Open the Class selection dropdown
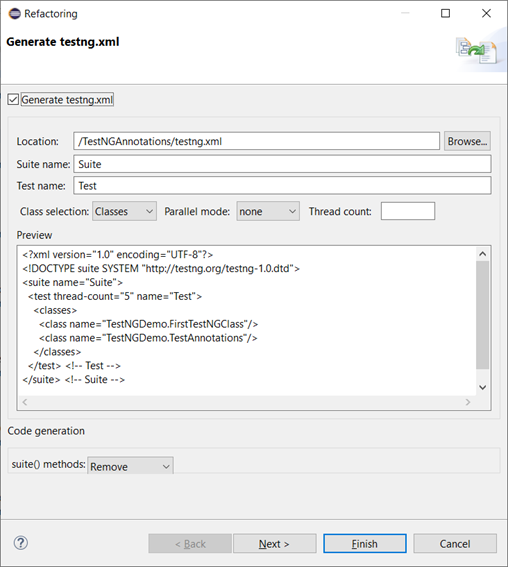Viewport: 508px width, 567px height. tap(124, 211)
